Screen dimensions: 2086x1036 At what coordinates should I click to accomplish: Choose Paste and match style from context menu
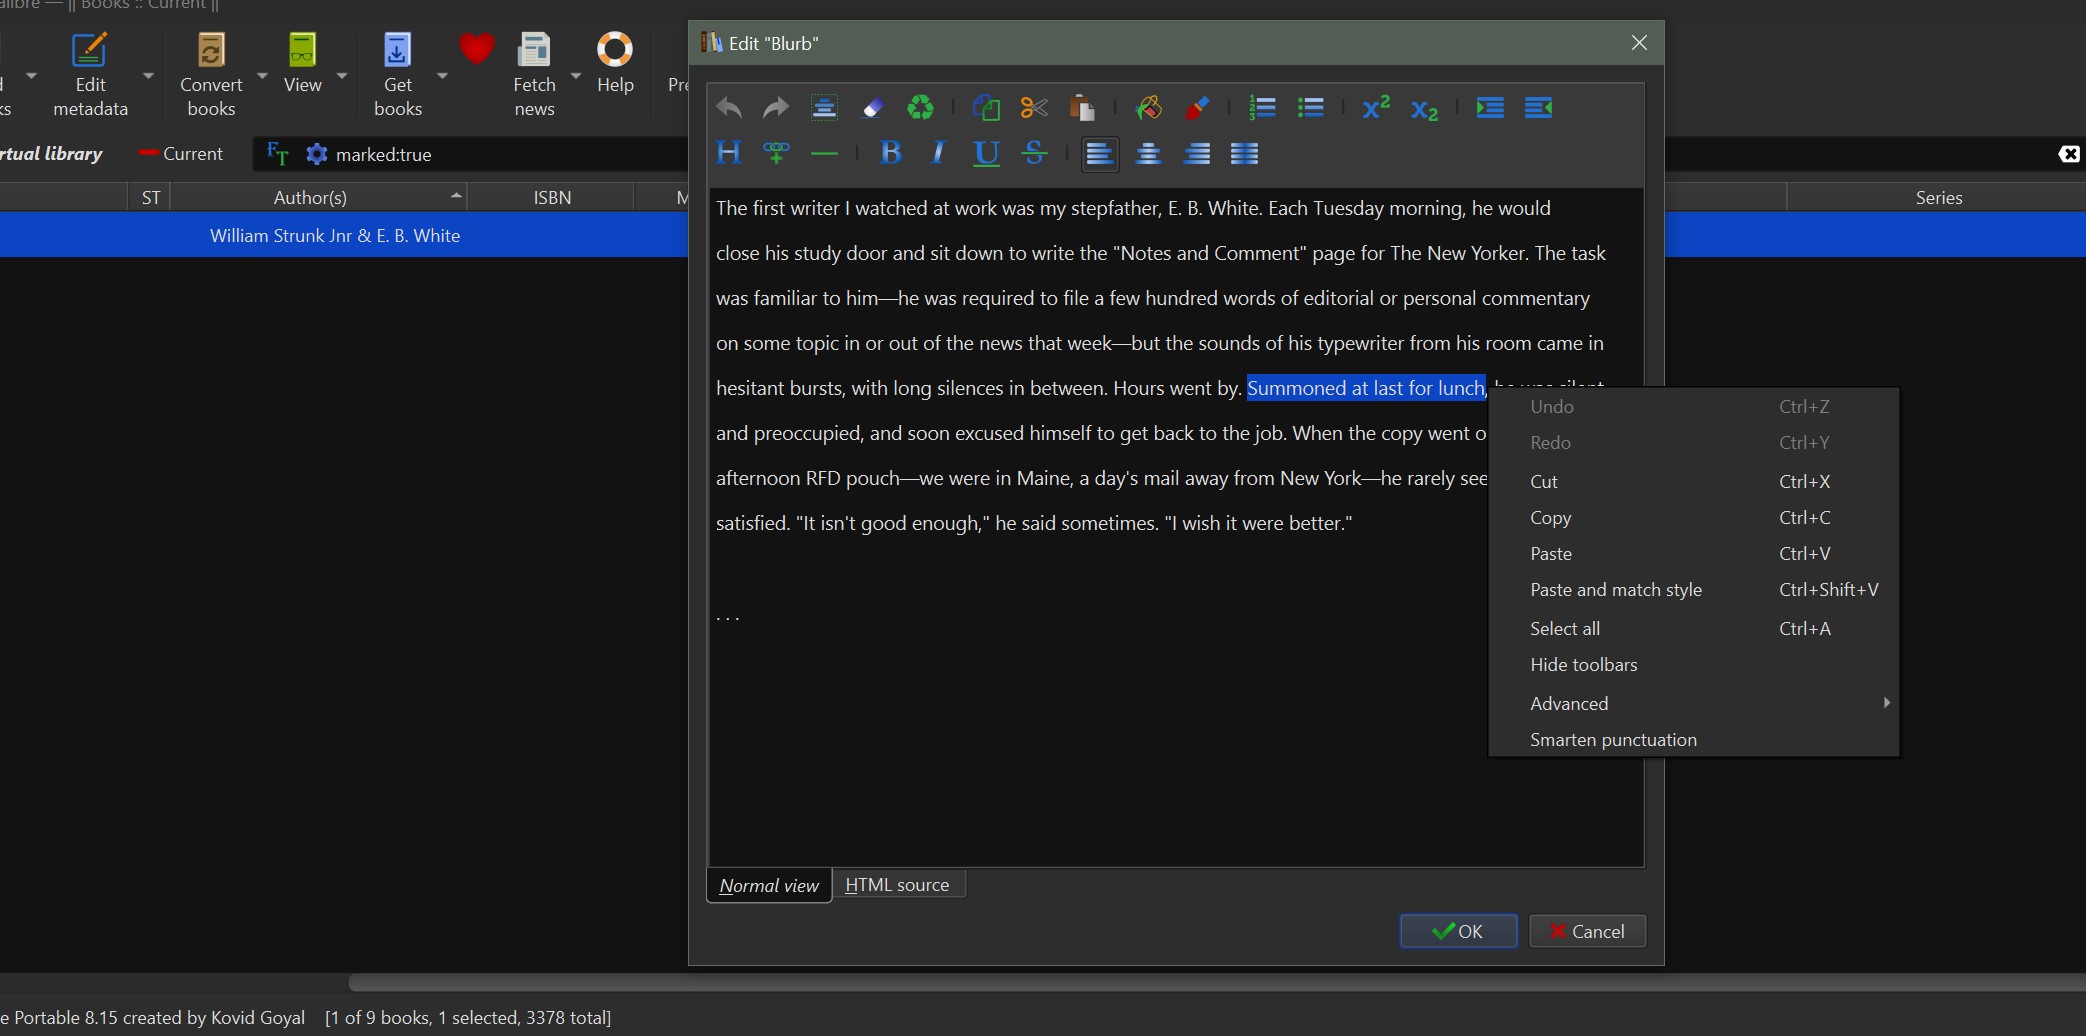[1694, 589]
